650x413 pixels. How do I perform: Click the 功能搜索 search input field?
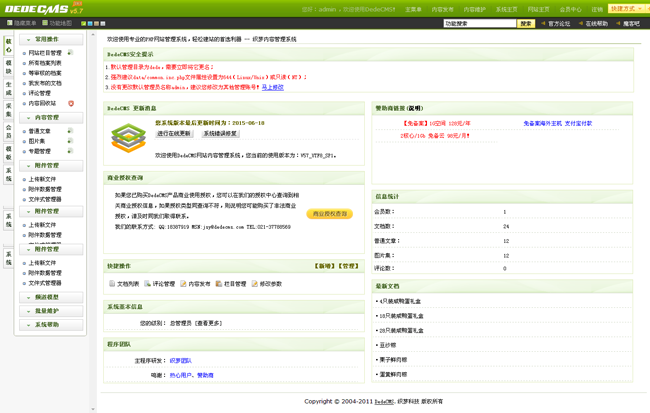478,23
